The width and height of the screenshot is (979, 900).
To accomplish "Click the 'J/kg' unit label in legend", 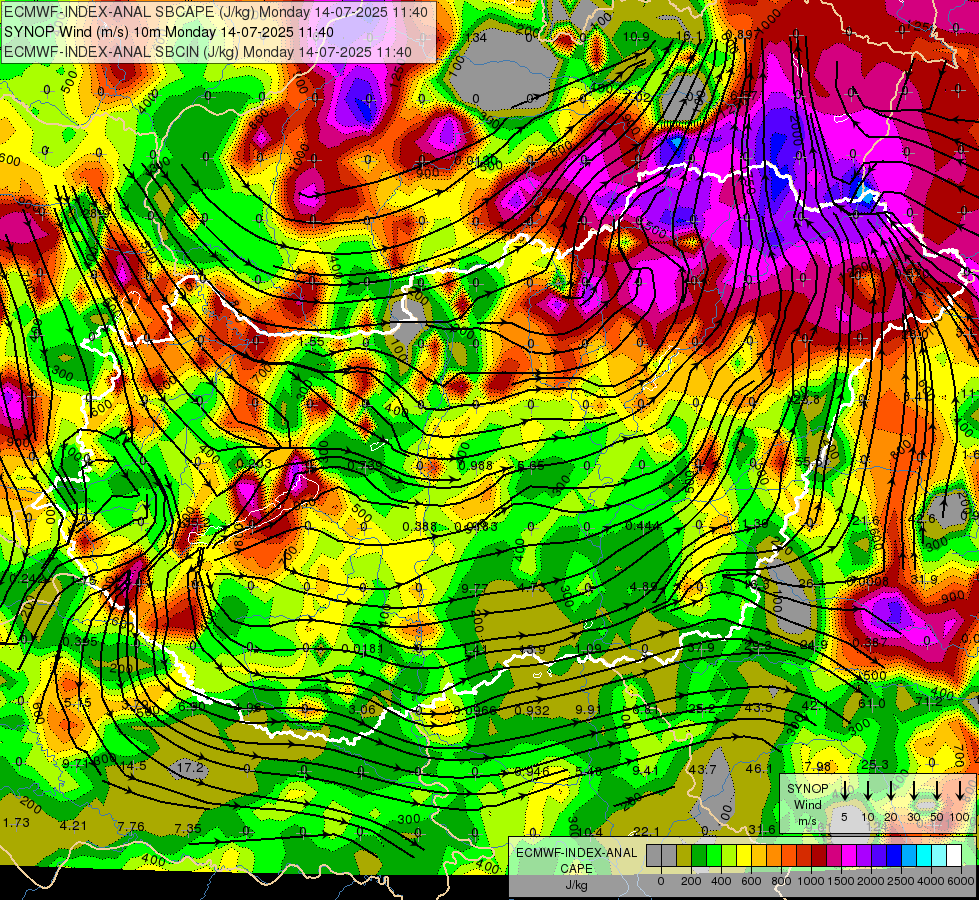I will 576,885.
